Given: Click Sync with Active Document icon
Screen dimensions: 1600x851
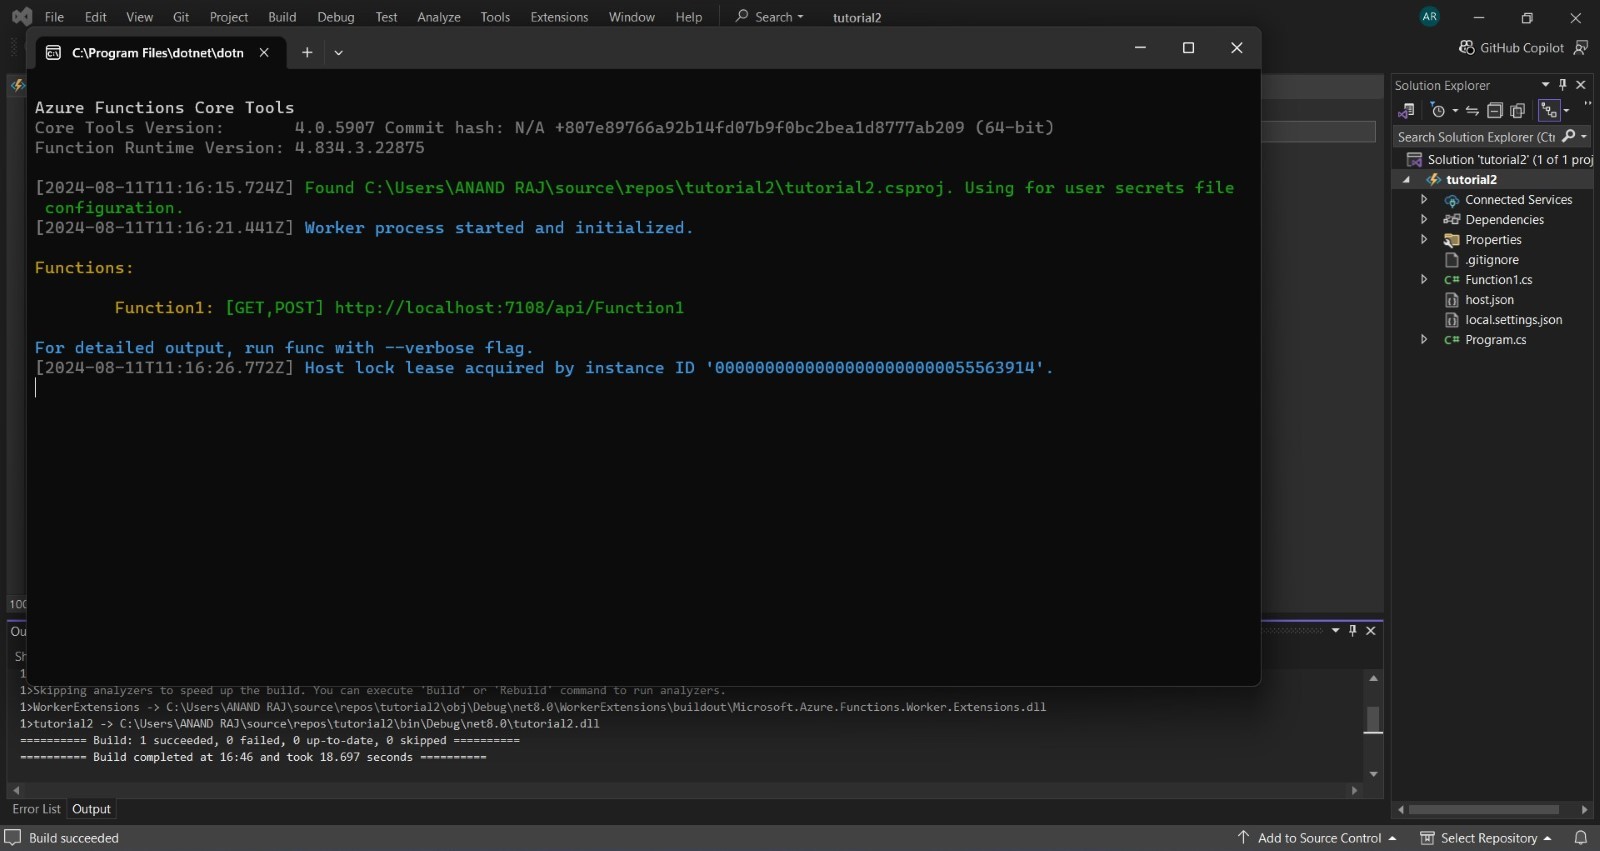Looking at the screenshot, I should pos(1472,110).
